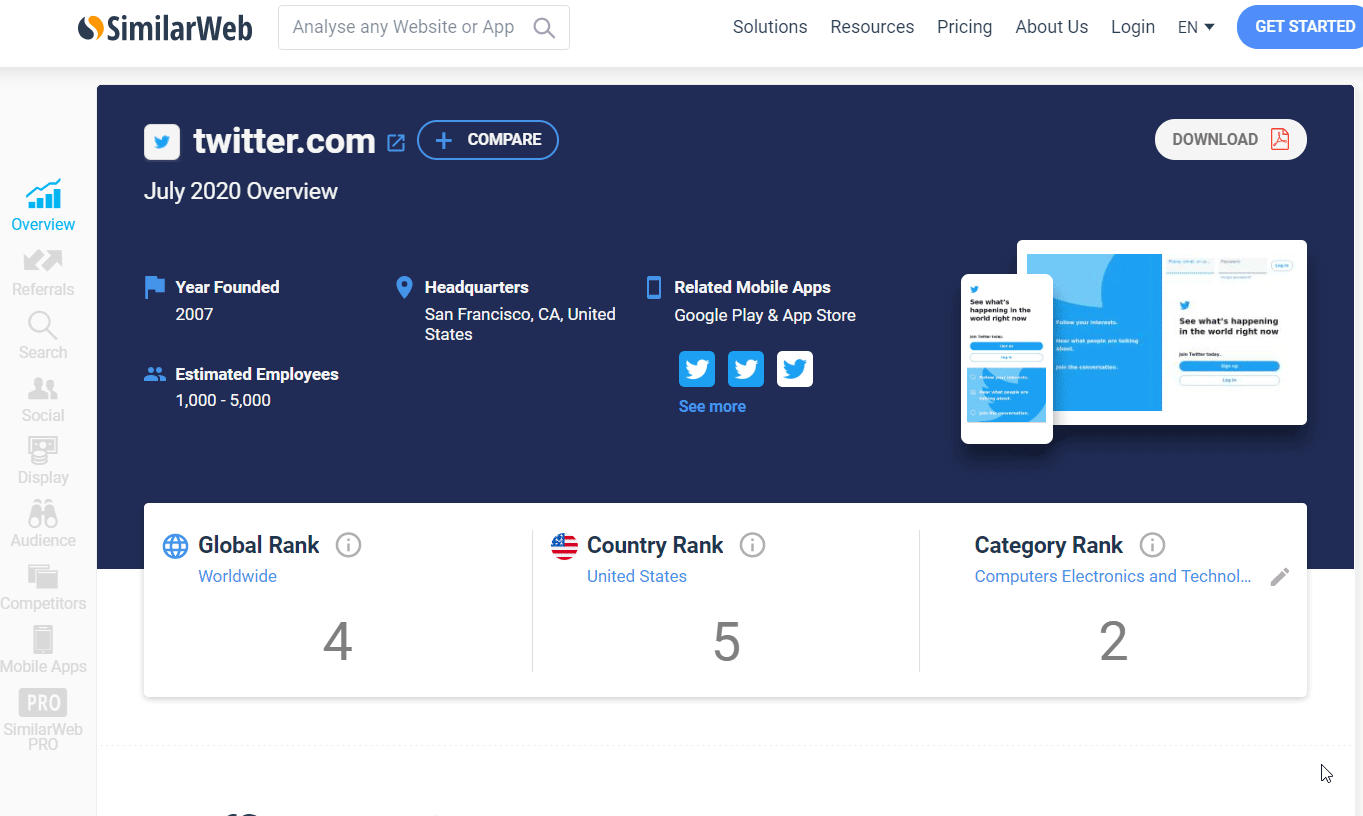This screenshot has height=816, width=1363.
Task: Click the Year Founded value 2007
Action: coord(194,314)
